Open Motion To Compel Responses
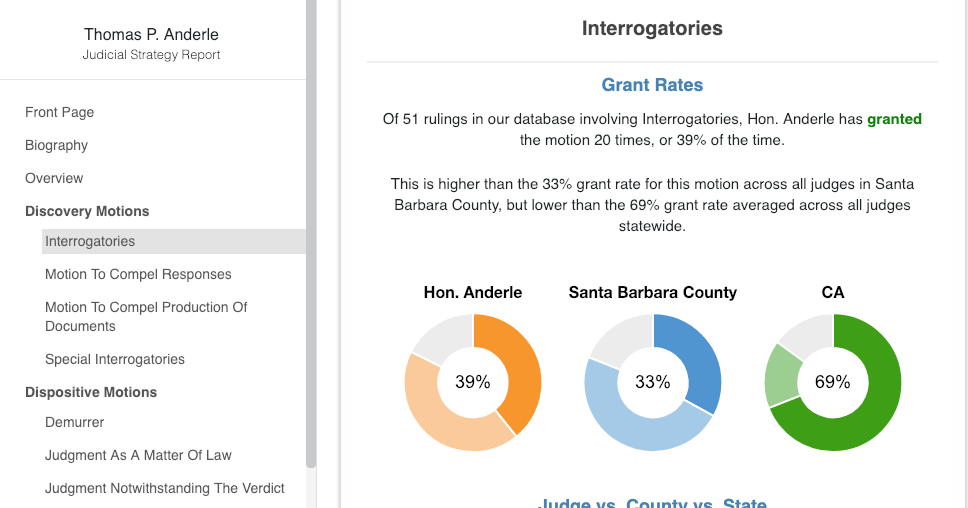The height and width of the screenshot is (508, 968). (x=138, y=274)
